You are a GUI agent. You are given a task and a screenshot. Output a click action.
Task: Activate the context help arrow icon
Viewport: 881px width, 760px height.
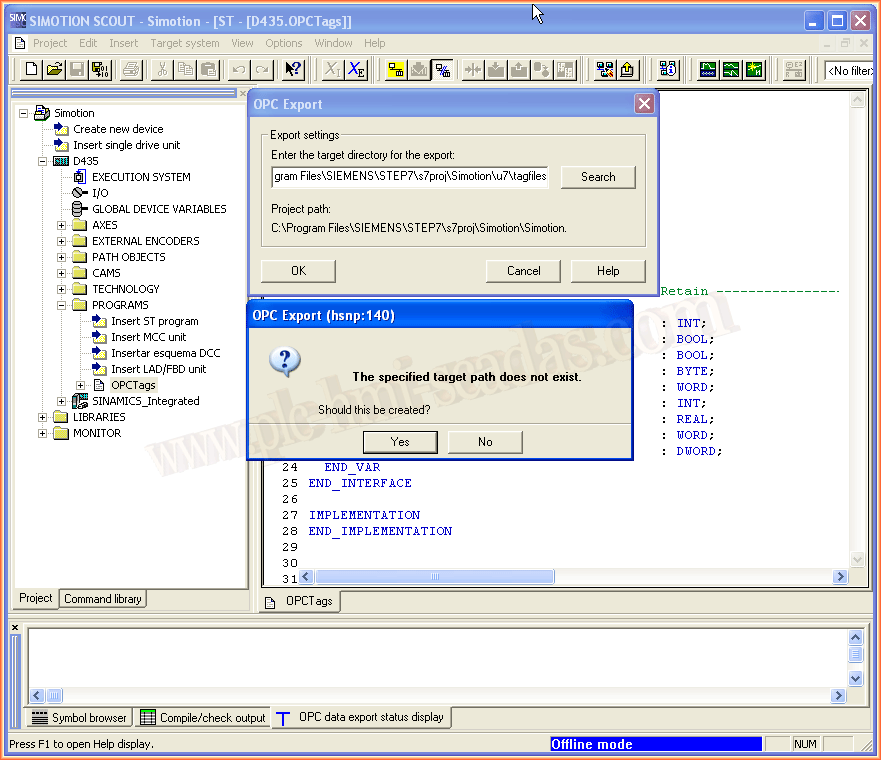pos(292,69)
